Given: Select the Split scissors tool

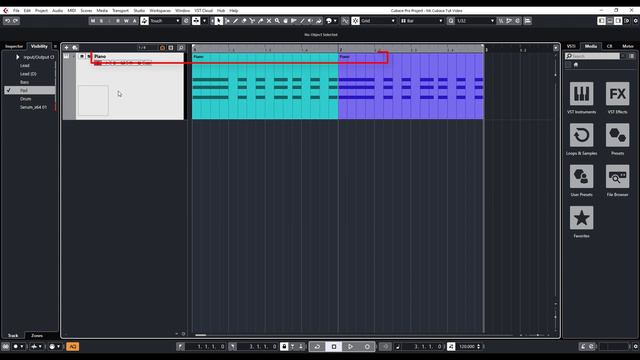Looking at the screenshot, I should pyautogui.click(x=252, y=21).
